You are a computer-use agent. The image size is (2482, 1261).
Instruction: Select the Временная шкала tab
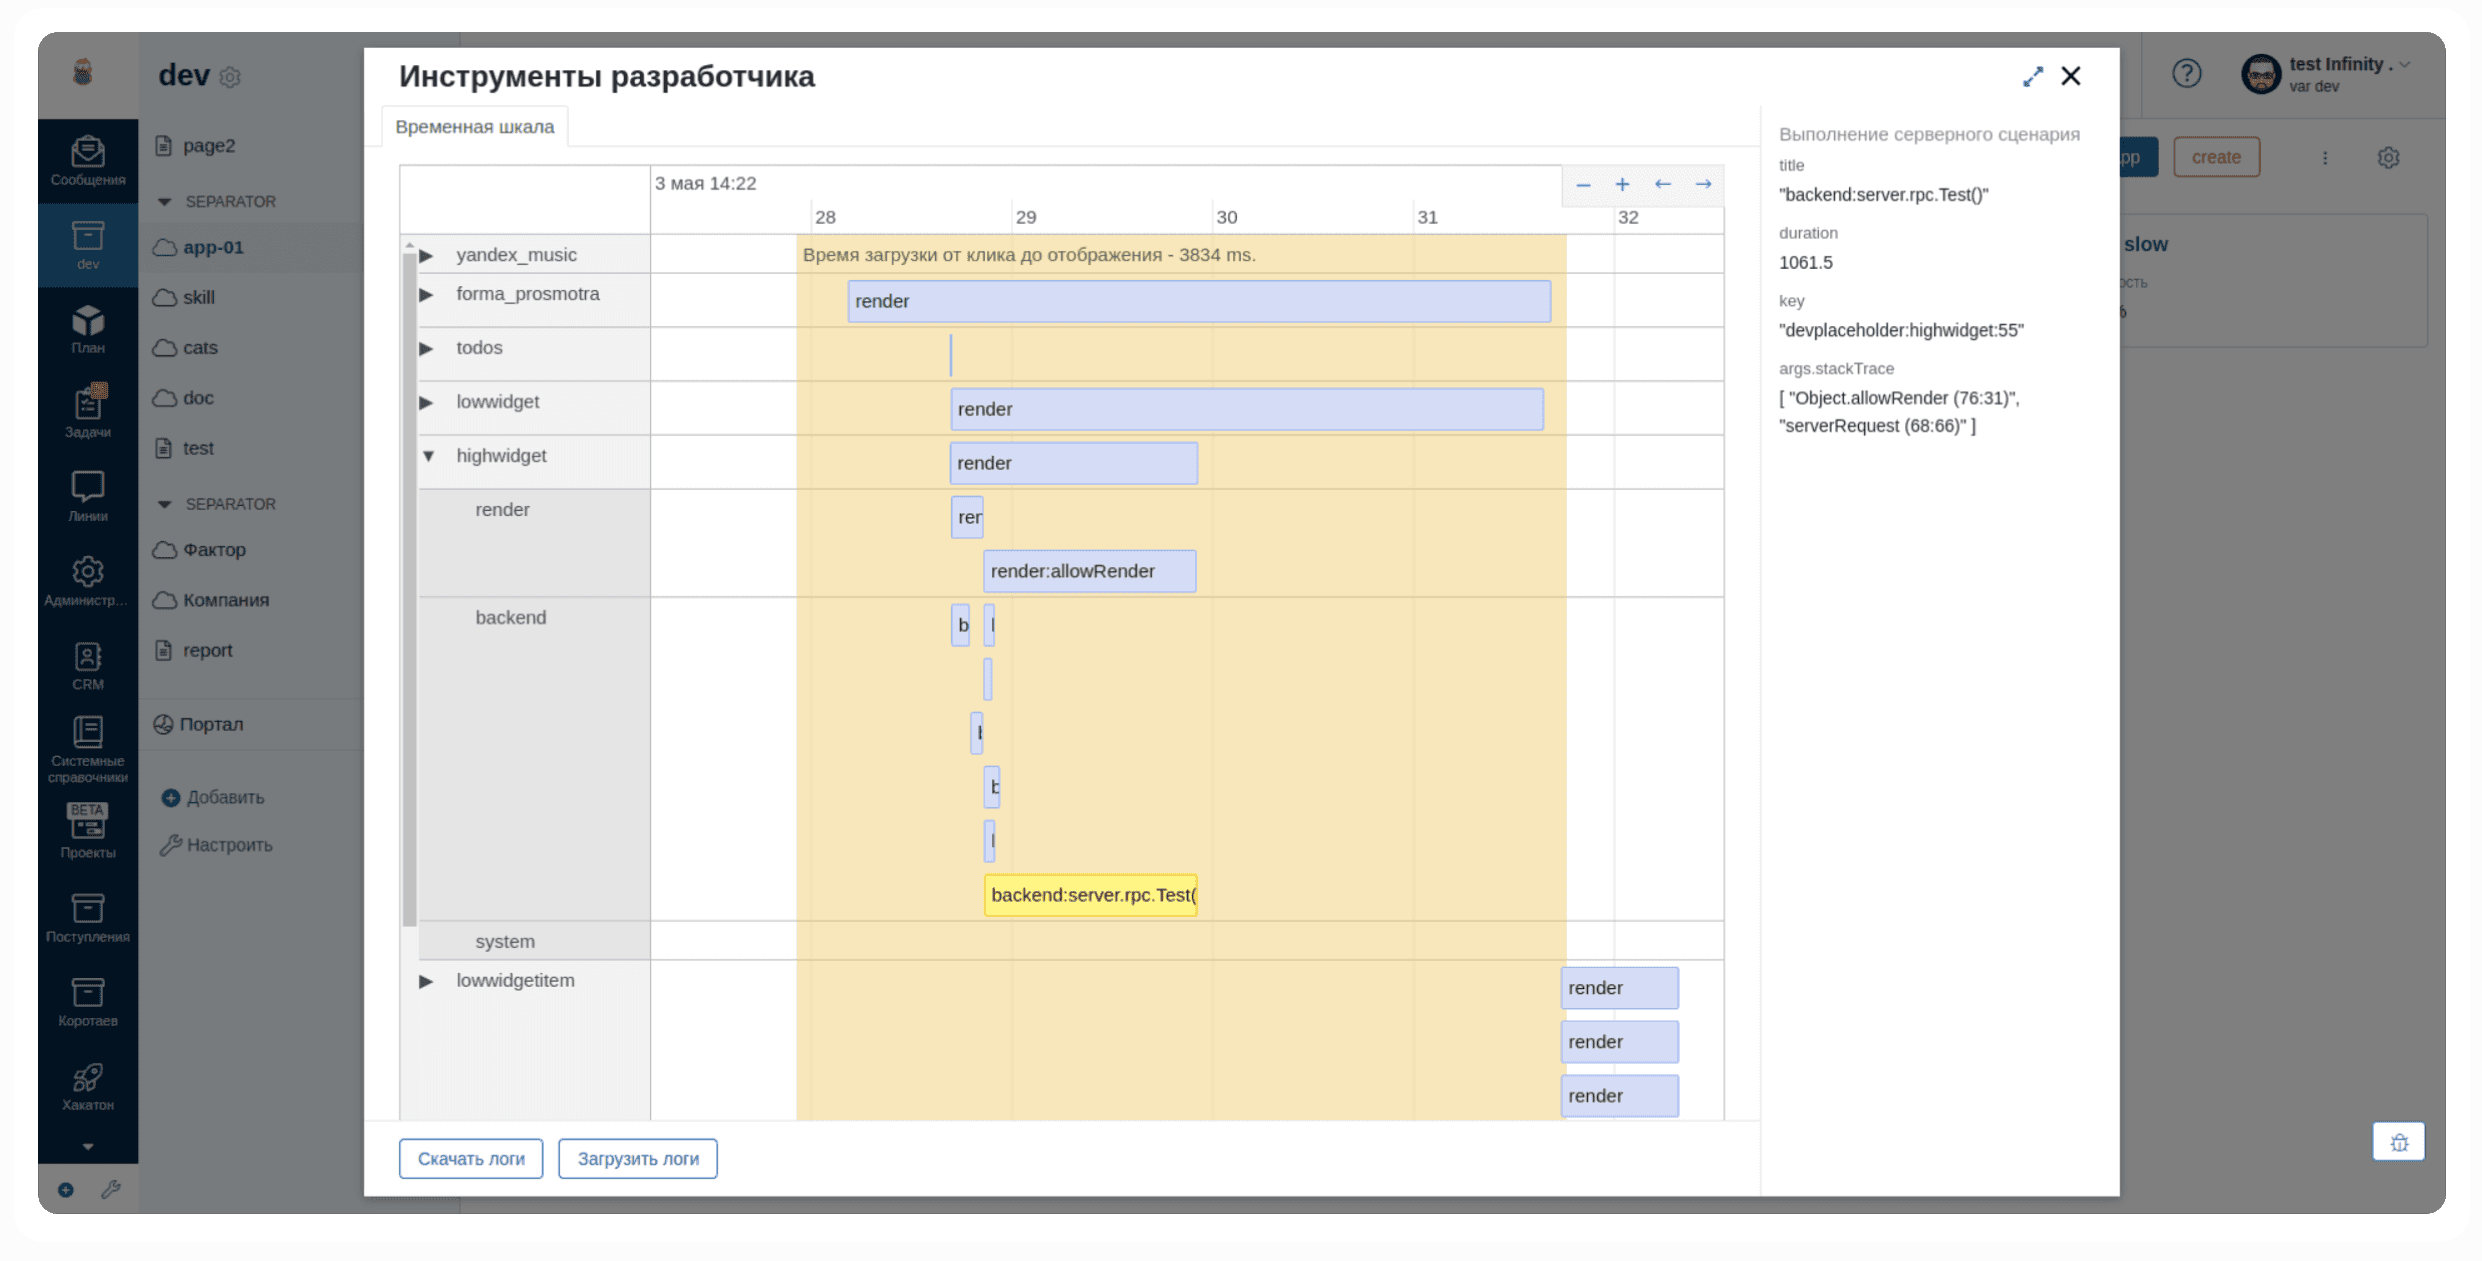point(474,127)
